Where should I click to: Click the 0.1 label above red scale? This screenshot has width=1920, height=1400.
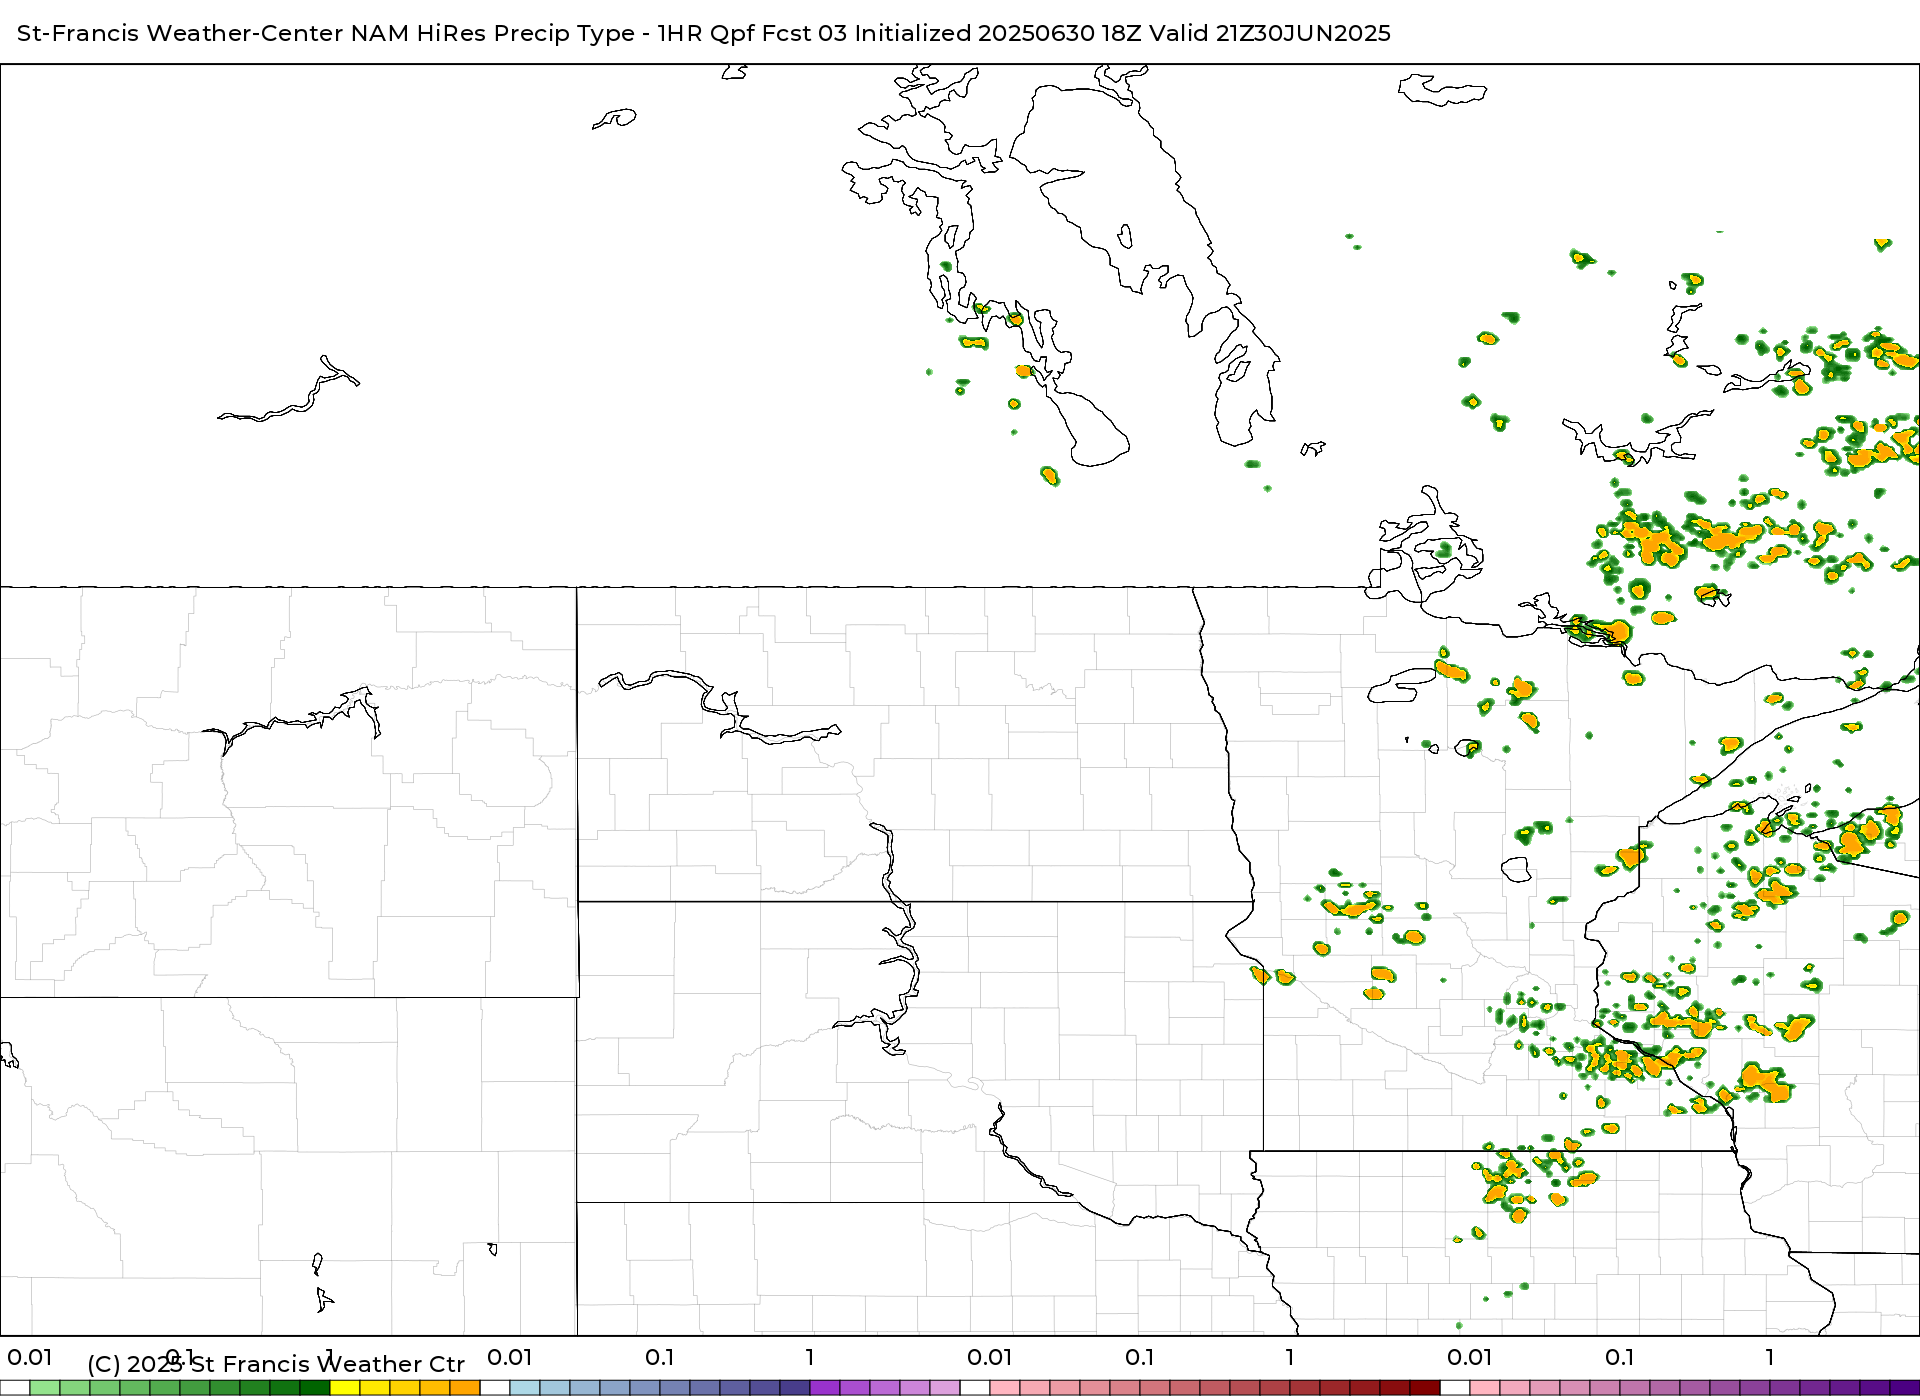coord(1140,1357)
